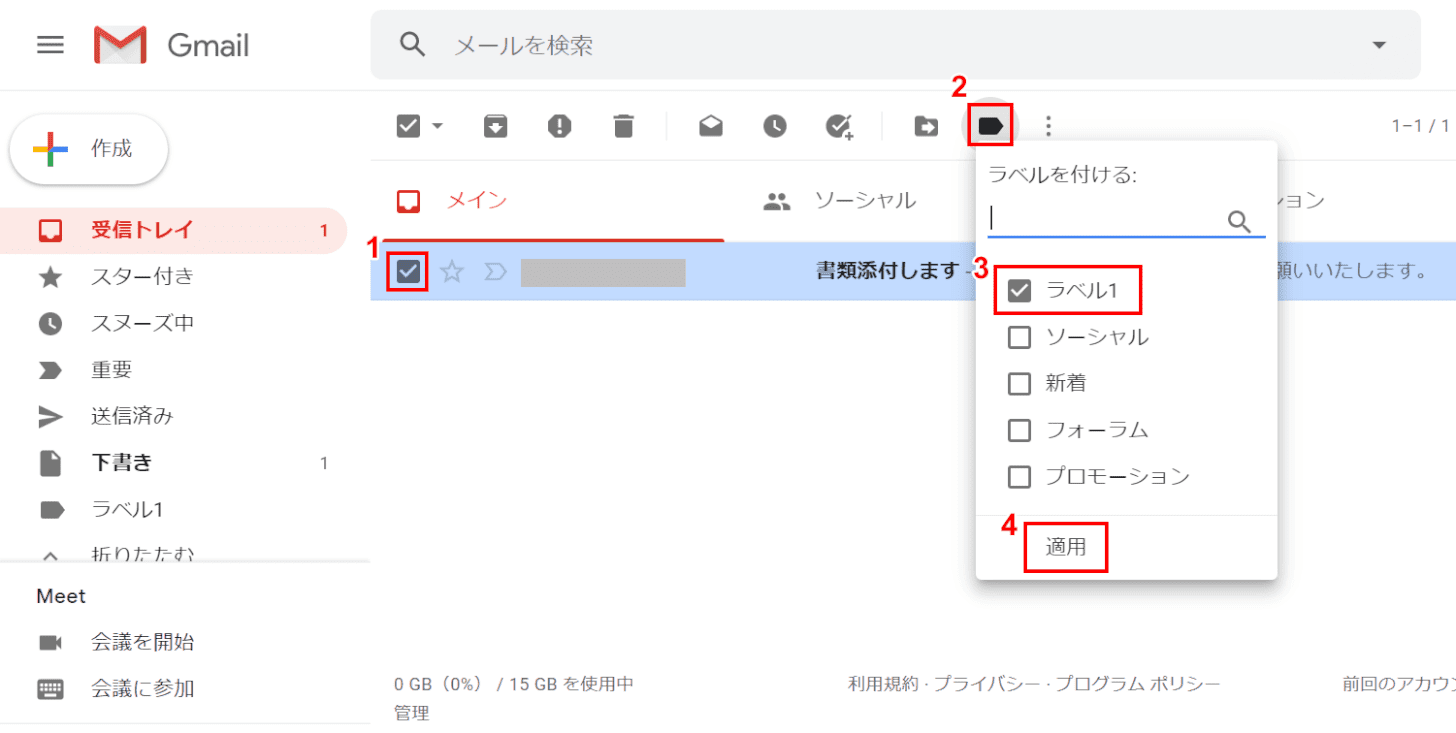Click the search magnifier icon in search bar
Screen dimensions: 1456x733
point(411,45)
